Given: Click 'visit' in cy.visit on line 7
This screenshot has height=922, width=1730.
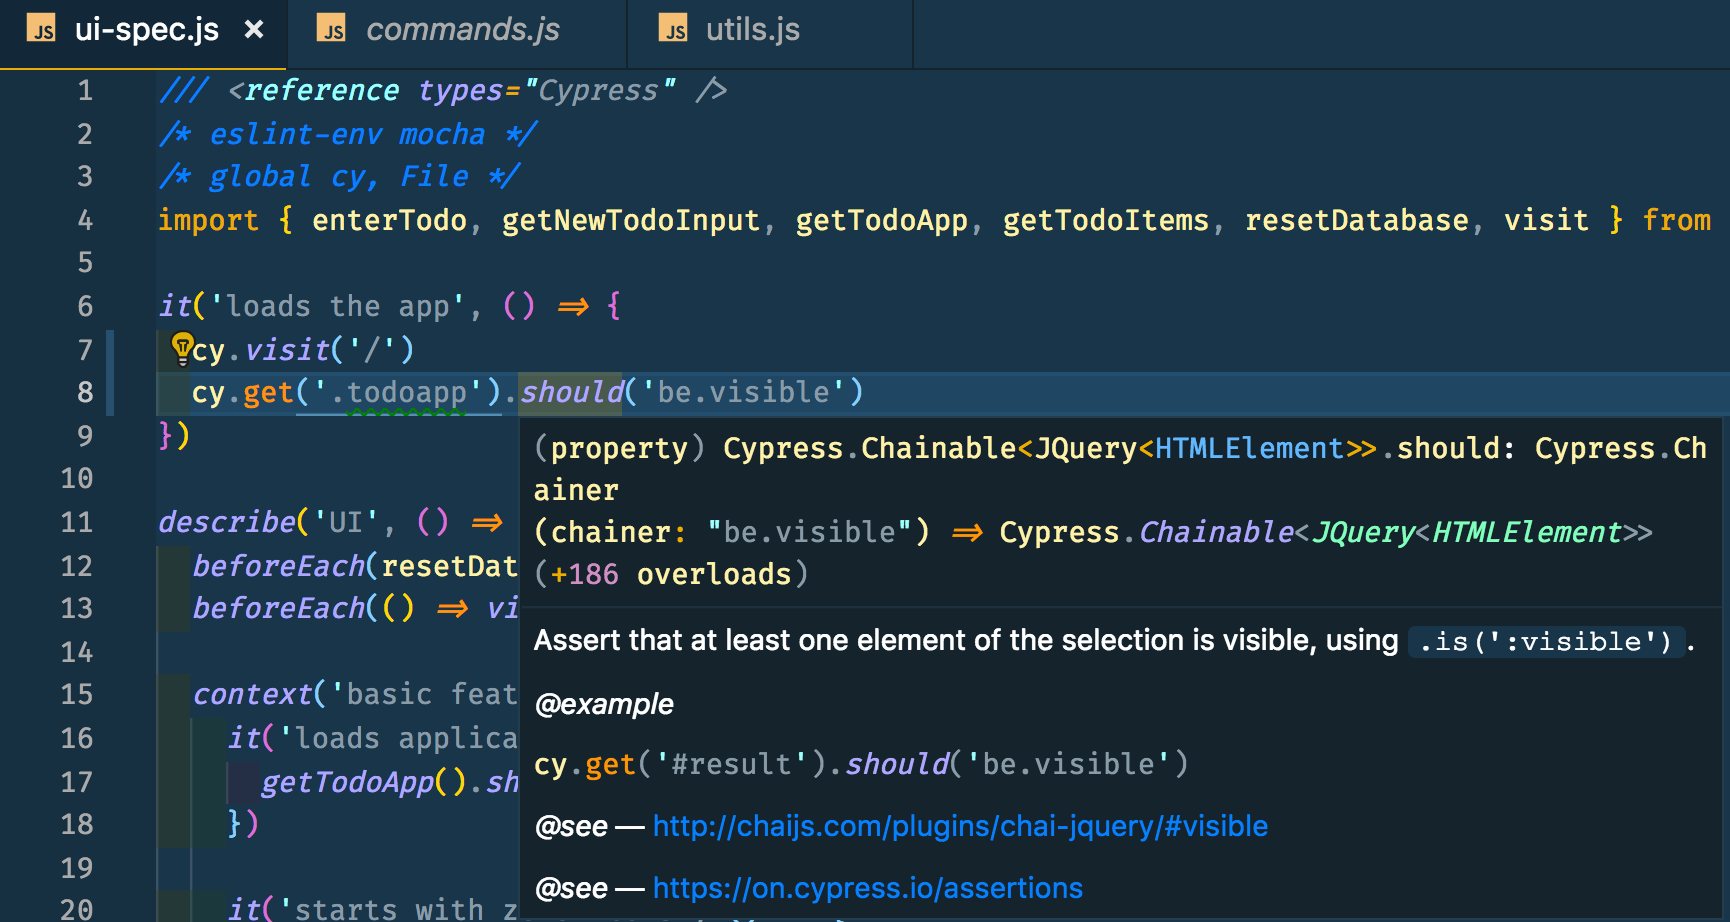Looking at the screenshot, I should coord(287,350).
